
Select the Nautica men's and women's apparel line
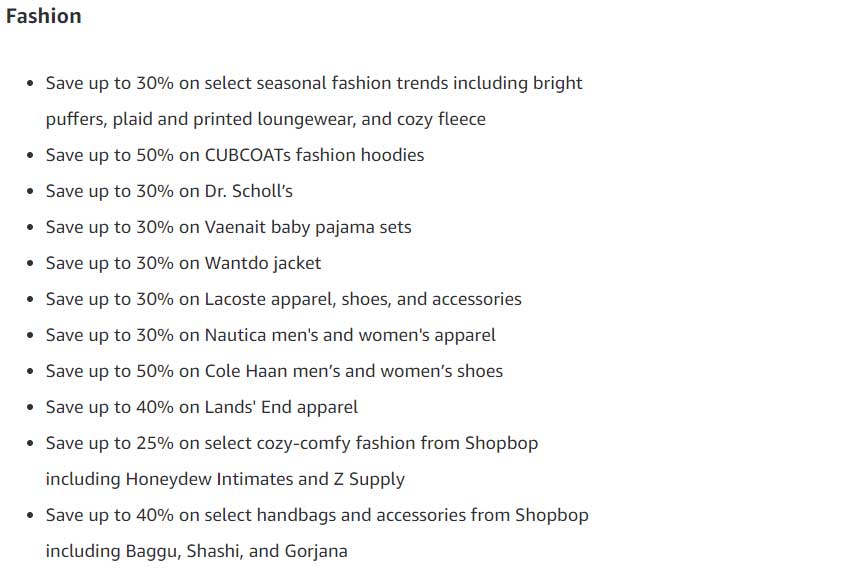(x=271, y=336)
